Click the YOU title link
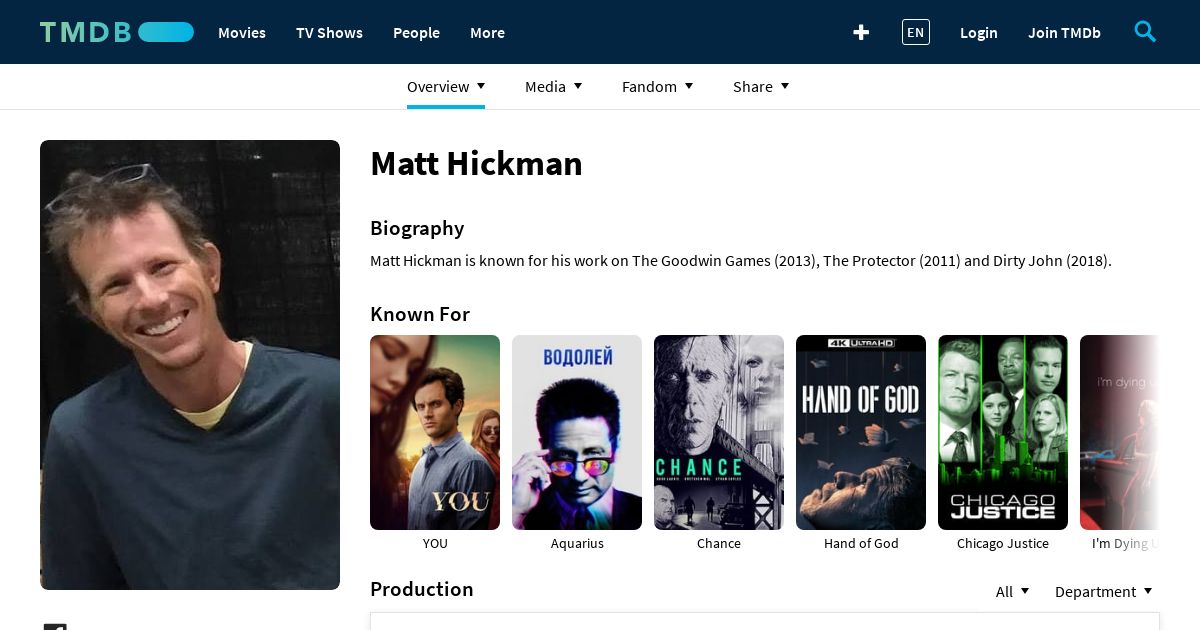The width and height of the screenshot is (1200, 630). (435, 543)
